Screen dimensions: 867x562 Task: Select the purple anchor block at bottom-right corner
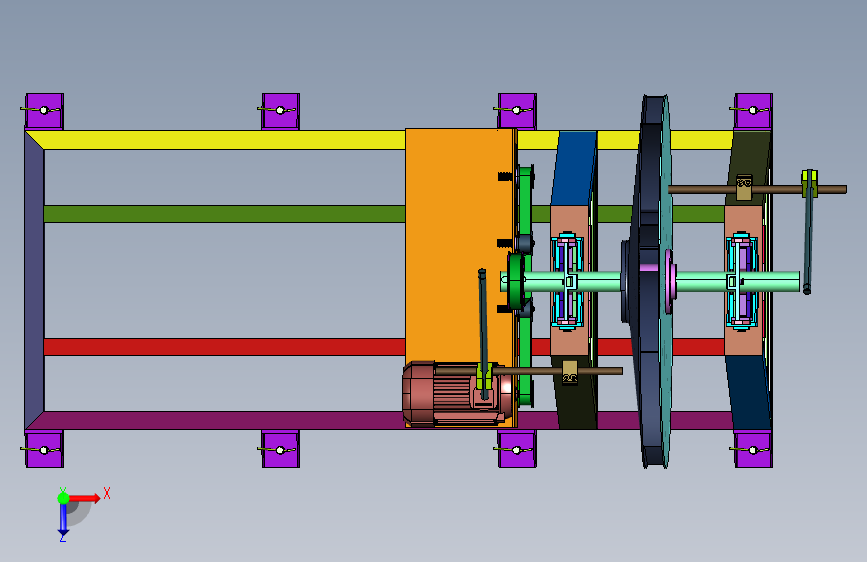753,449
